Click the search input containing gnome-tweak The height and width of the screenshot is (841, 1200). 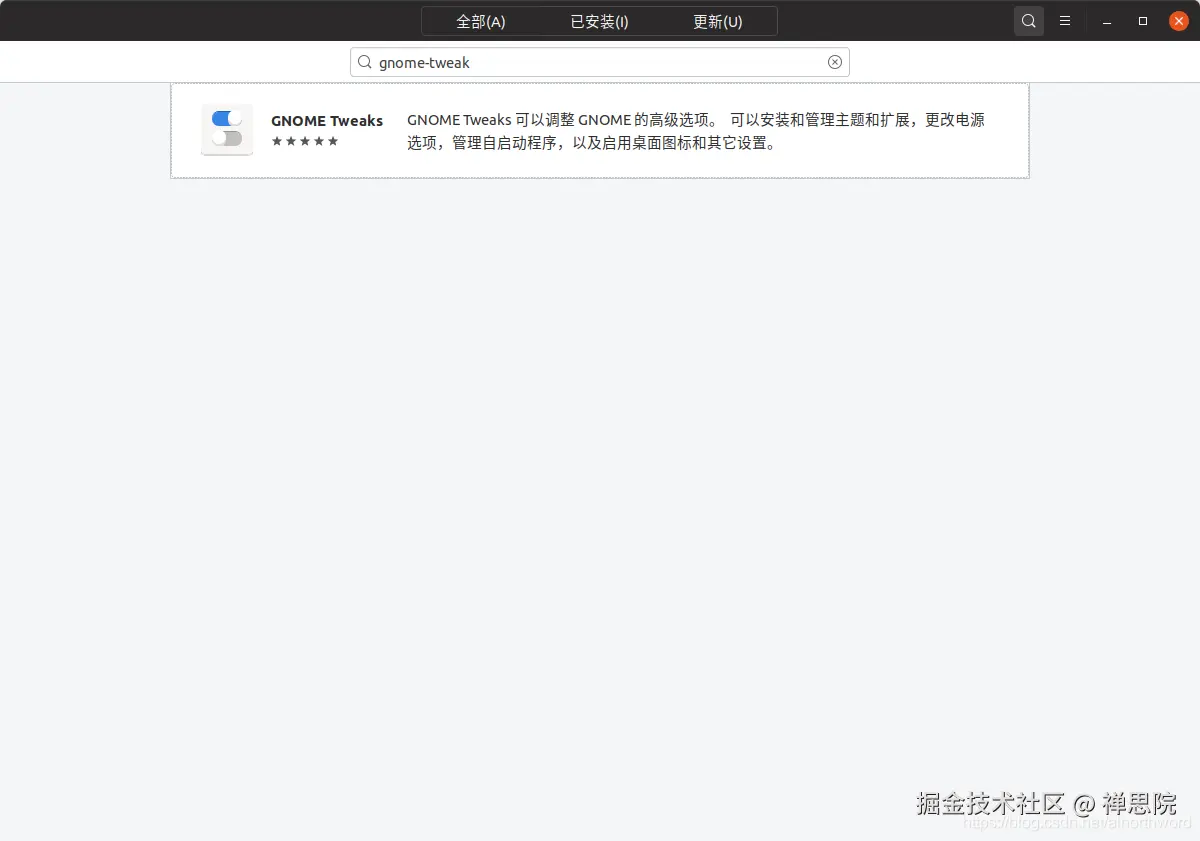(x=600, y=62)
